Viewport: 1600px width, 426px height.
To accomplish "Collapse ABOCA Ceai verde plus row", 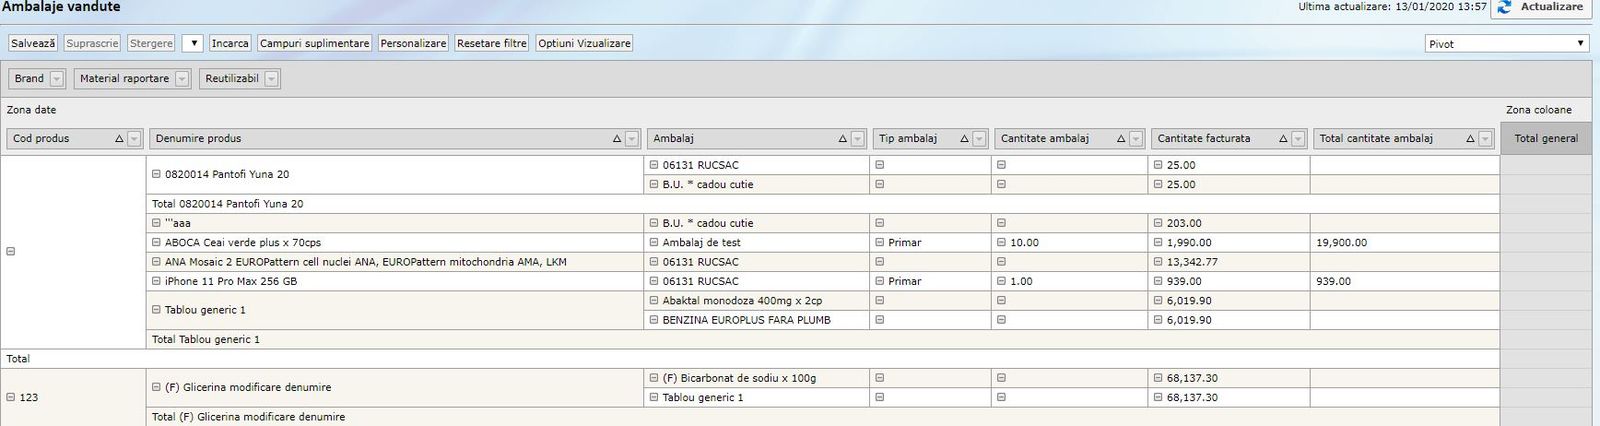I will pyautogui.click(x=156, y=242).
